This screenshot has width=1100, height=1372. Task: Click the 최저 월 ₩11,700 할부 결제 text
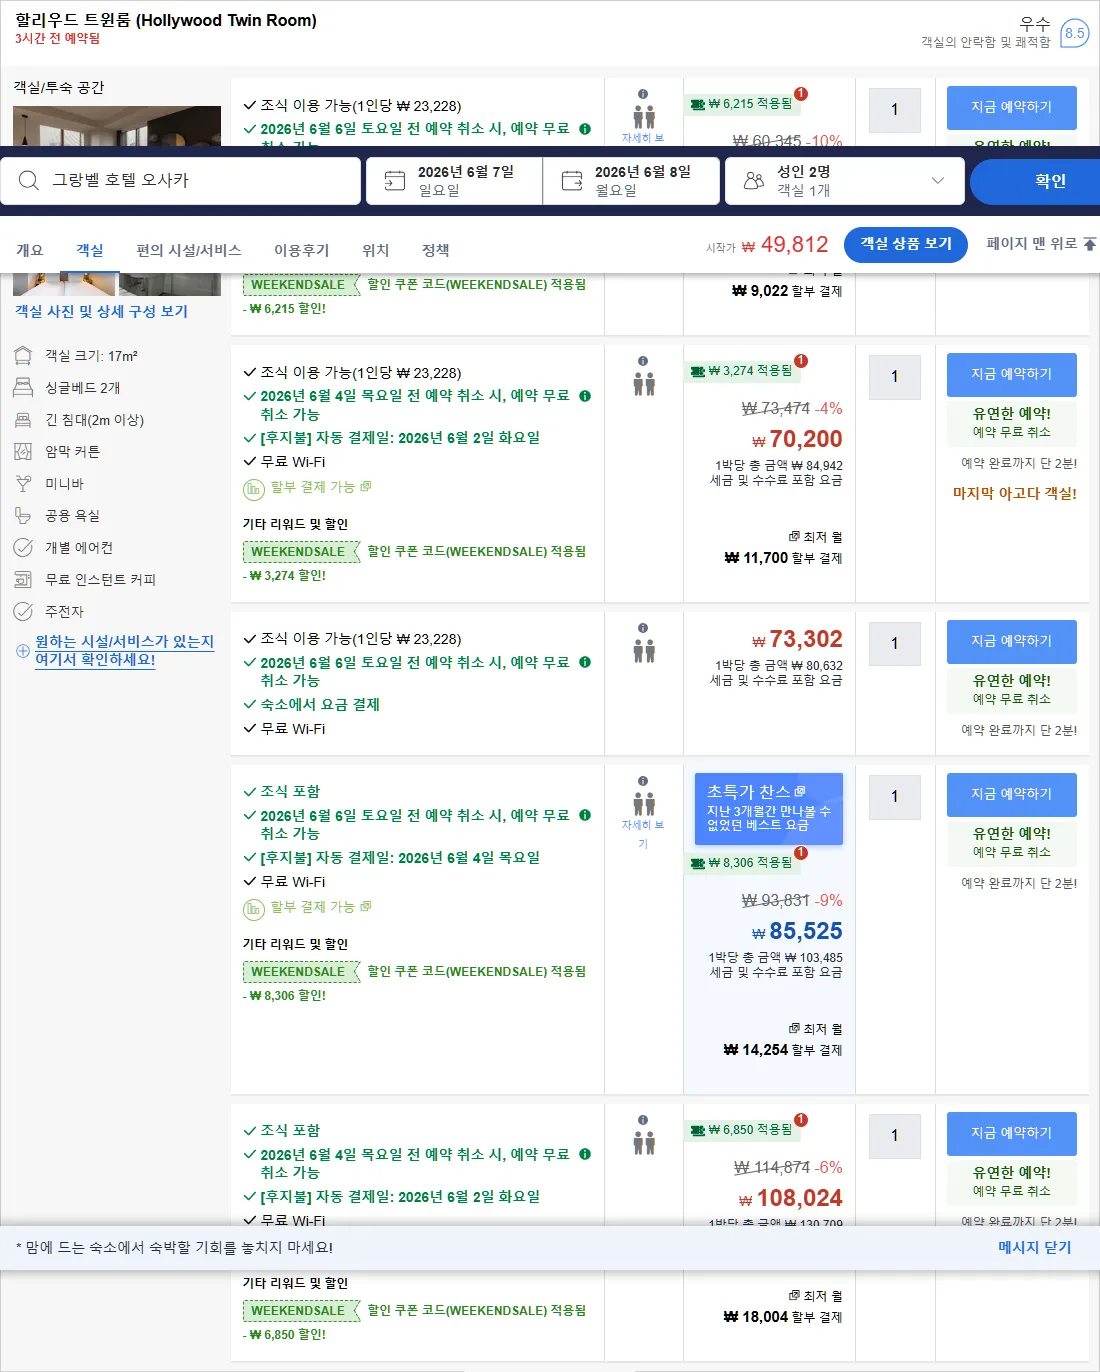pos(783,548)
